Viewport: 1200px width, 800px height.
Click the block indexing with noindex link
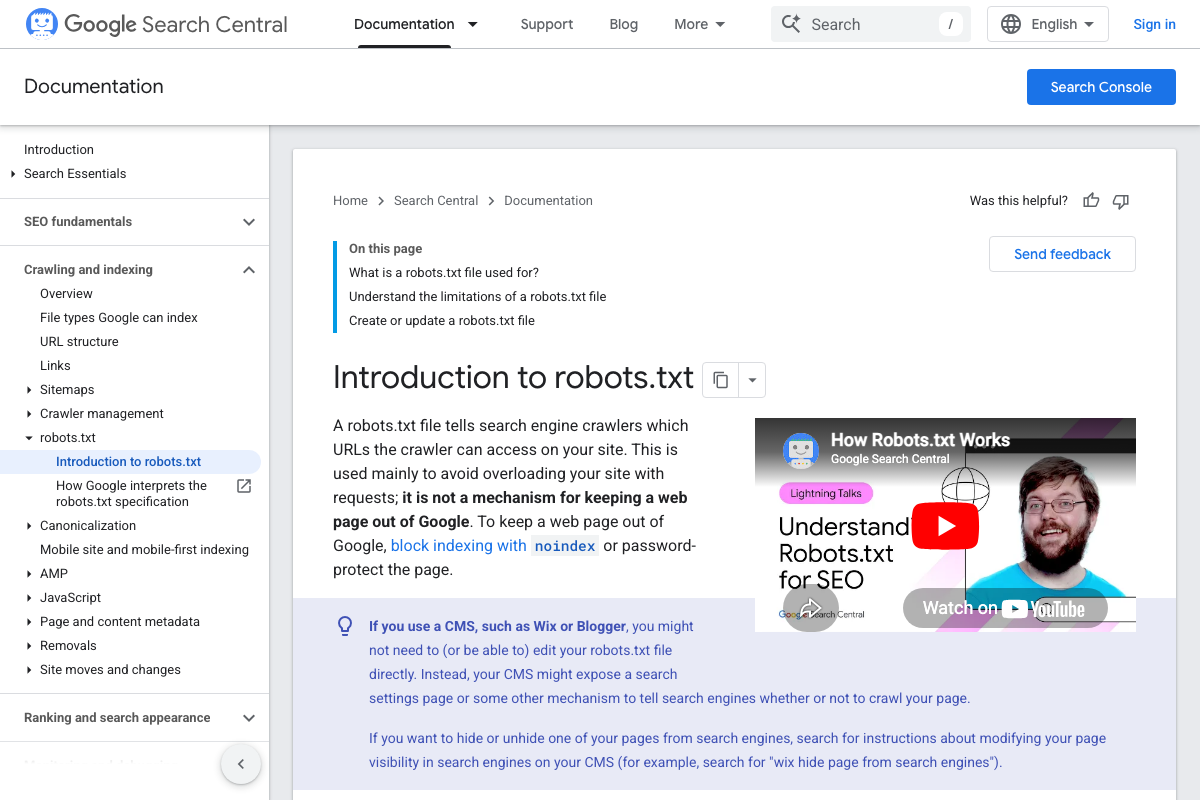(x=494, y=545)
